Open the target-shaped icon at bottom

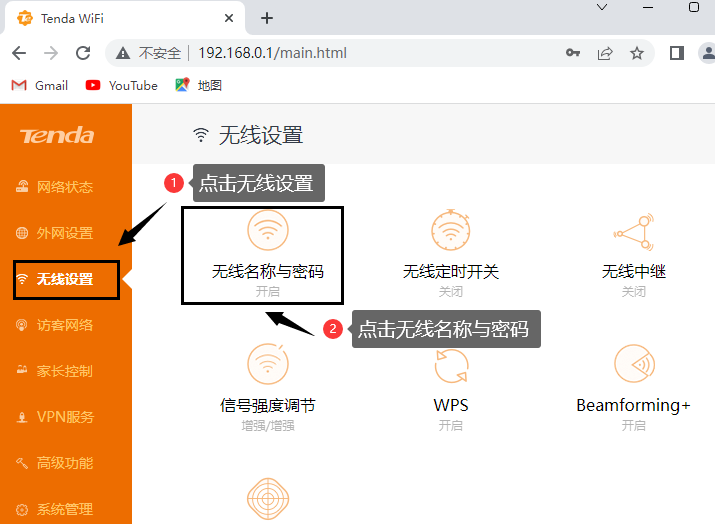click(268, 498)
